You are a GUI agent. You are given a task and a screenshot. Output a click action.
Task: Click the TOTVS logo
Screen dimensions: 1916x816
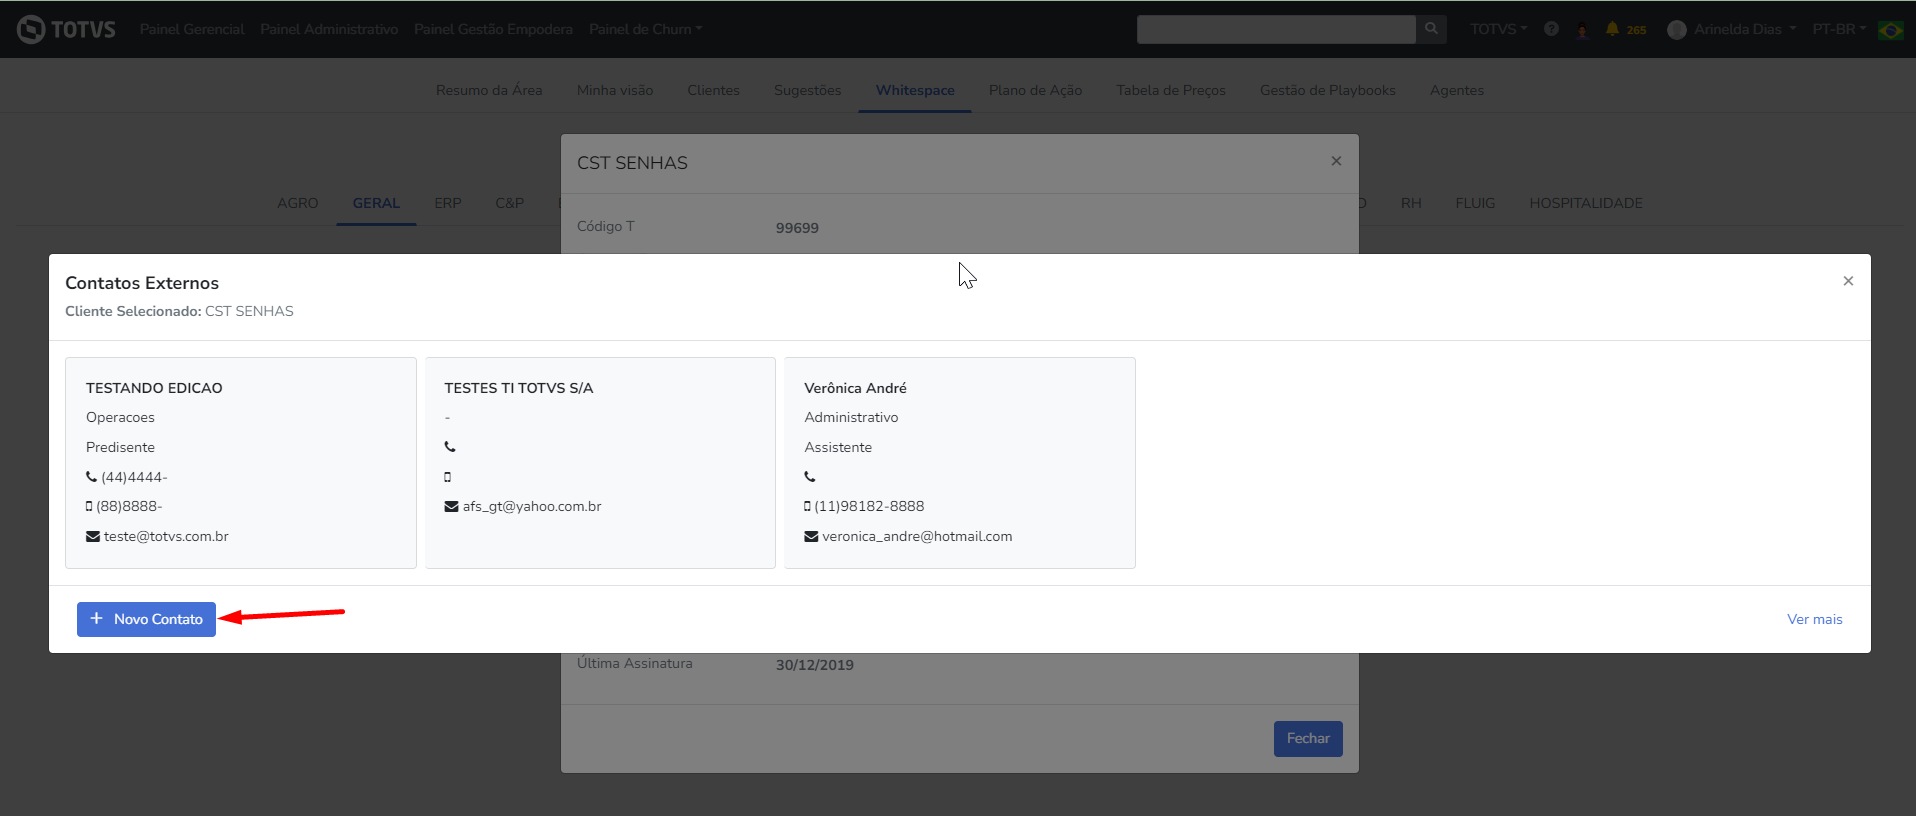(66, 29)
